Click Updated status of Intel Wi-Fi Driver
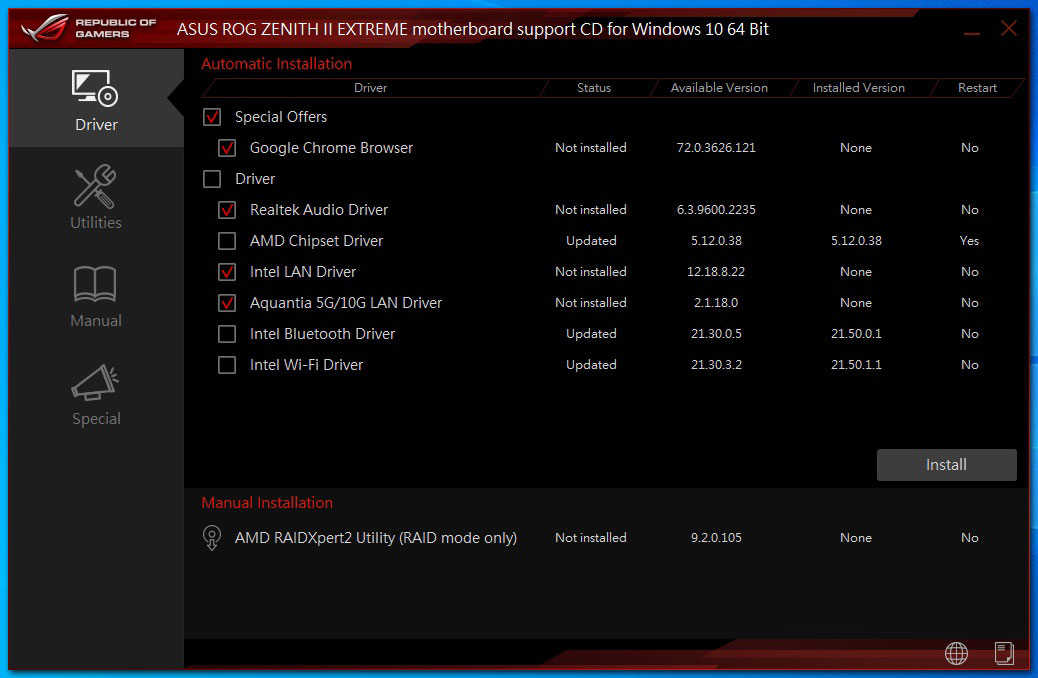The width and height of the screenshot is (1038, 678). [x=591, y=365]
